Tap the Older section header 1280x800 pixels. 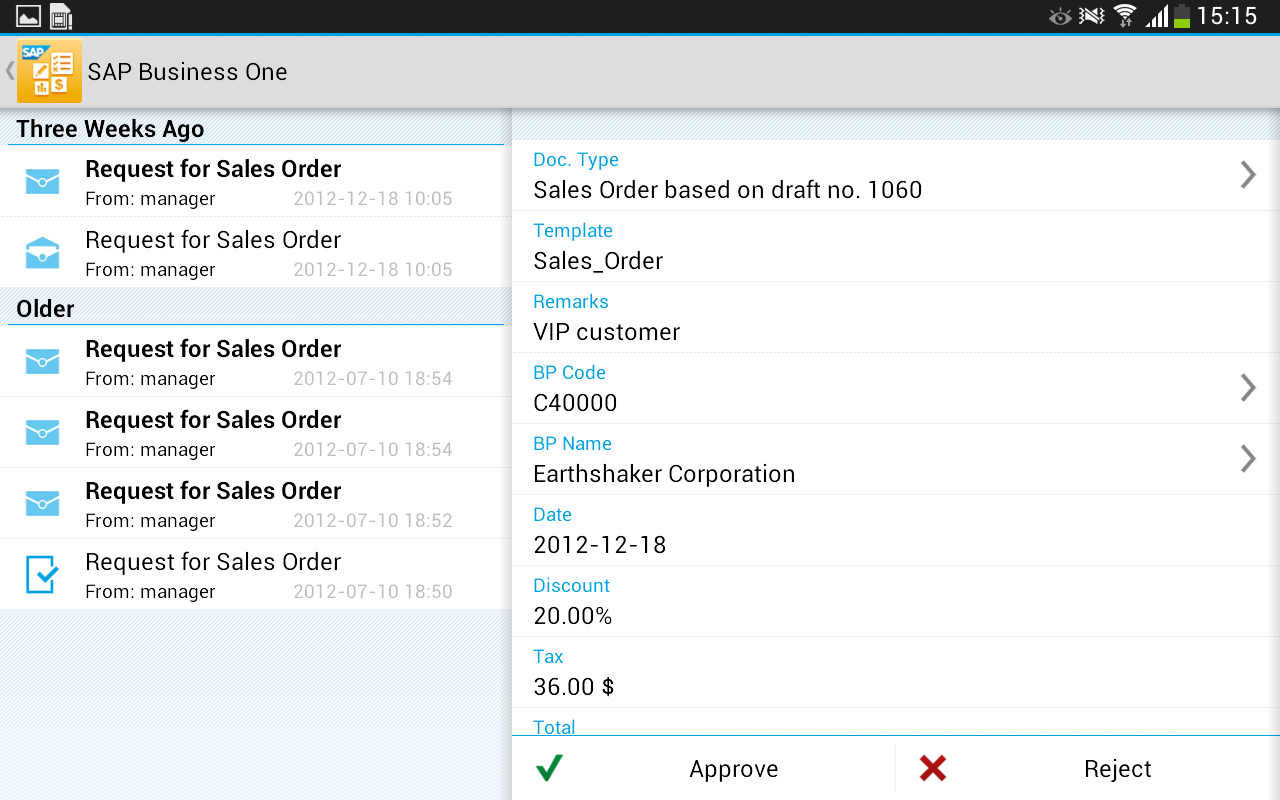[46, 309]
